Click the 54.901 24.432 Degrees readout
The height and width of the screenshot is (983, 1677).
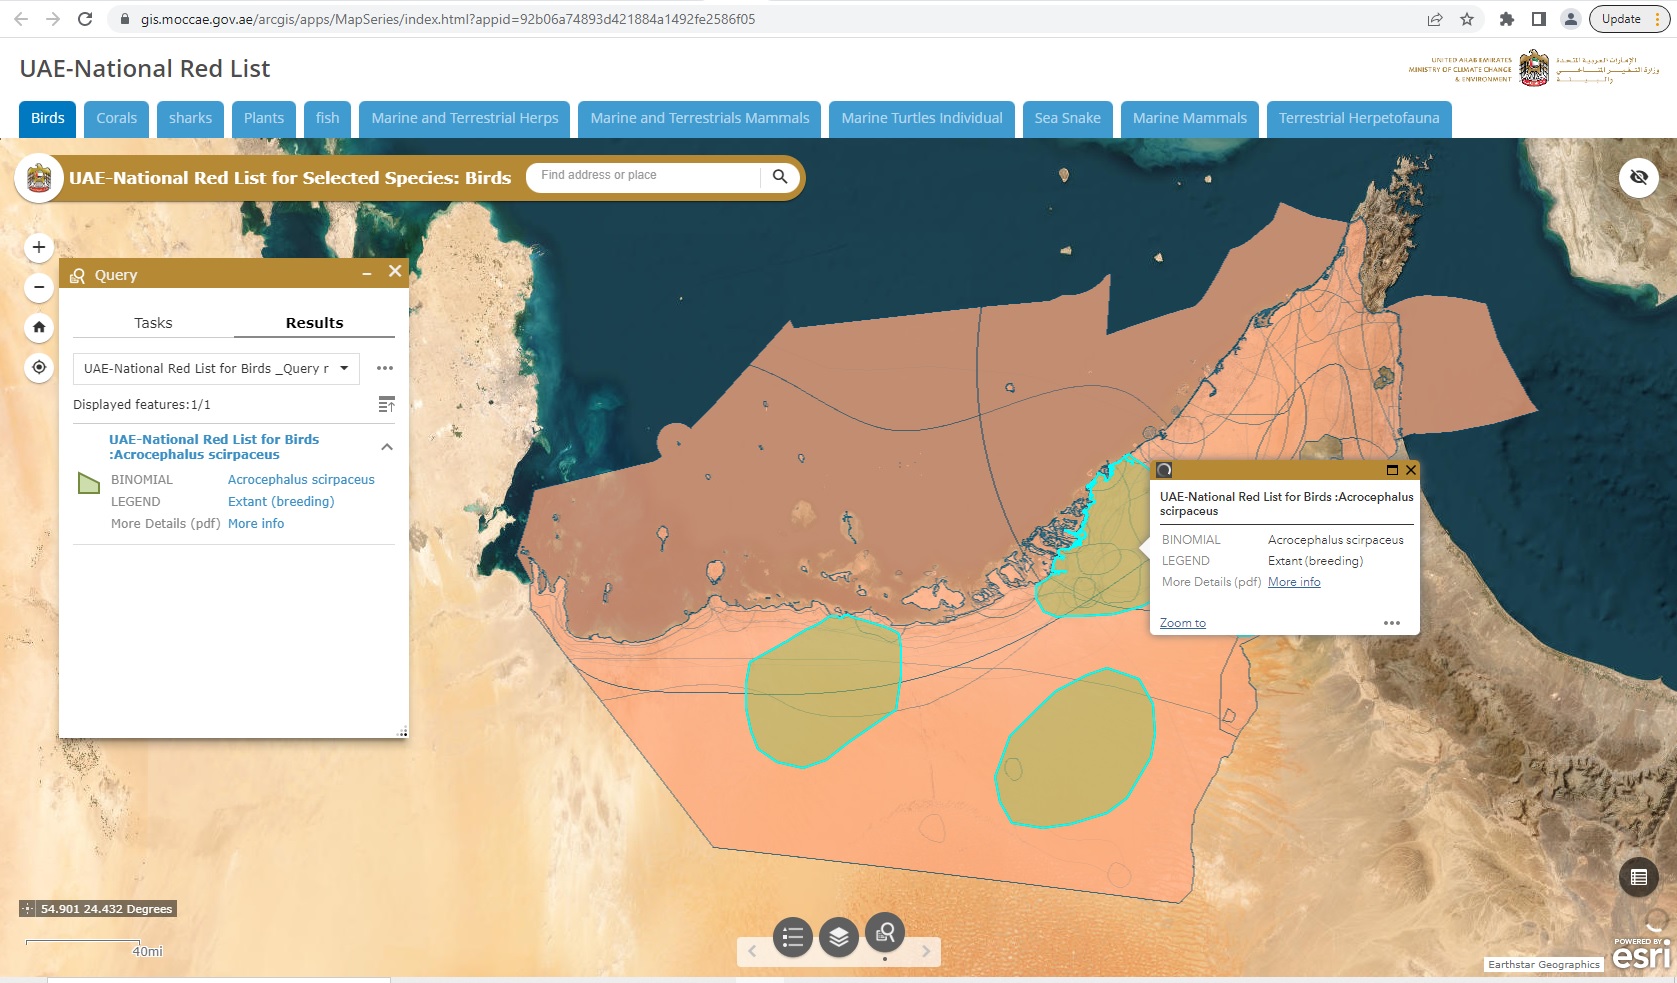(x=106, y=909)
